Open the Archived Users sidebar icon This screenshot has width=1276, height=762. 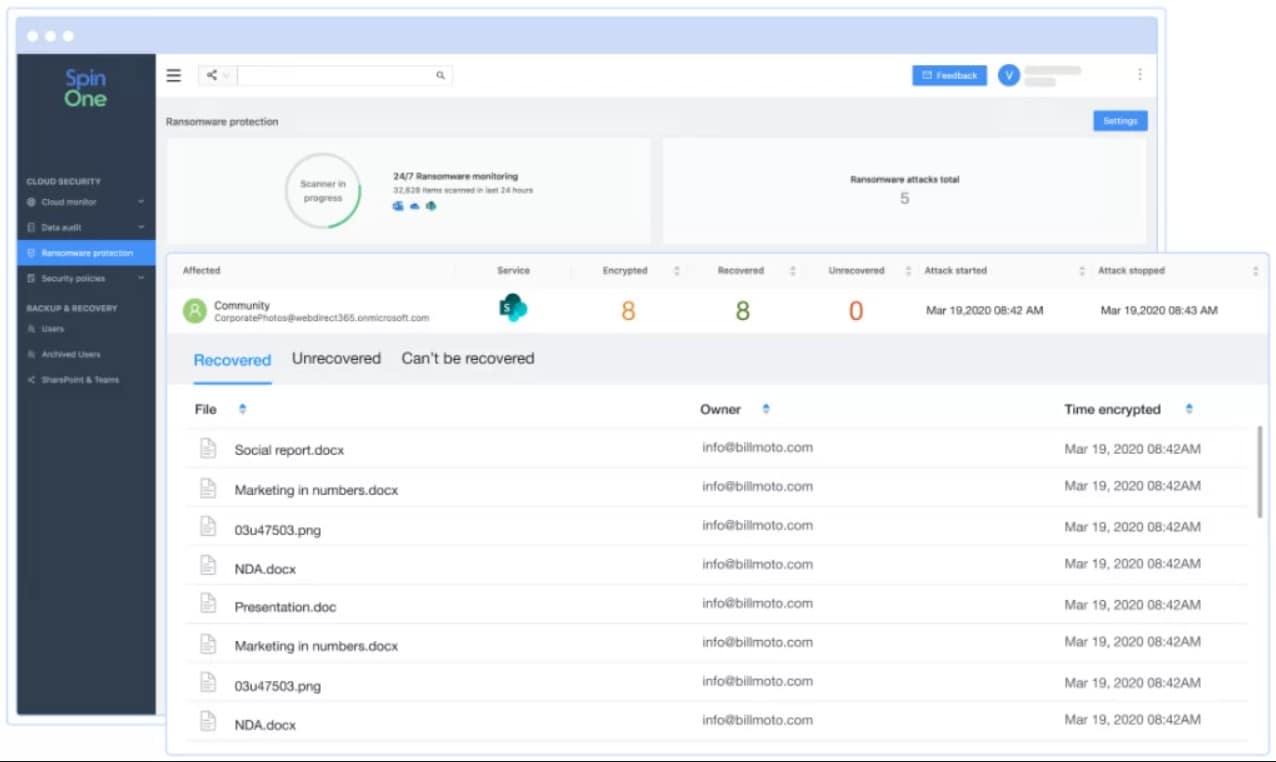pyautogui.click(x=31, y=354)
